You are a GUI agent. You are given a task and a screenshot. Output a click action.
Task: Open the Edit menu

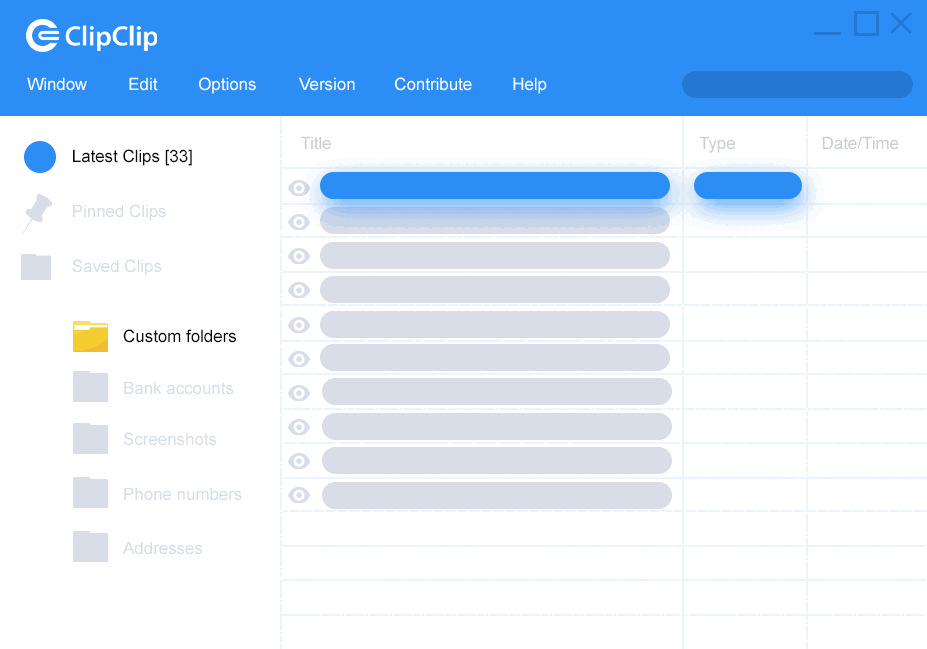coord(142,85)
